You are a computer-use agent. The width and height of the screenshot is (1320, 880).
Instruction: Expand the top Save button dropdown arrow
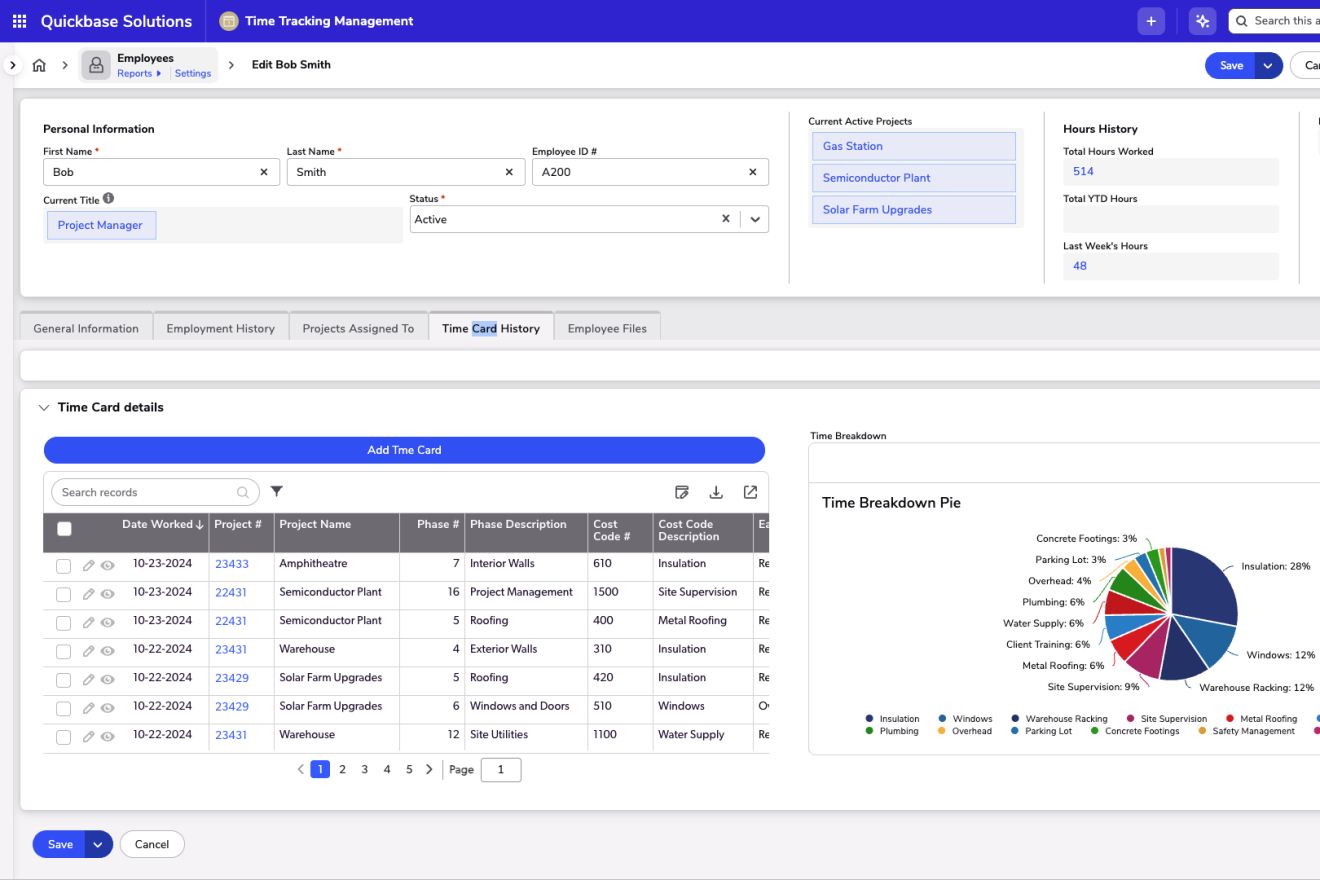[1268, 66]
